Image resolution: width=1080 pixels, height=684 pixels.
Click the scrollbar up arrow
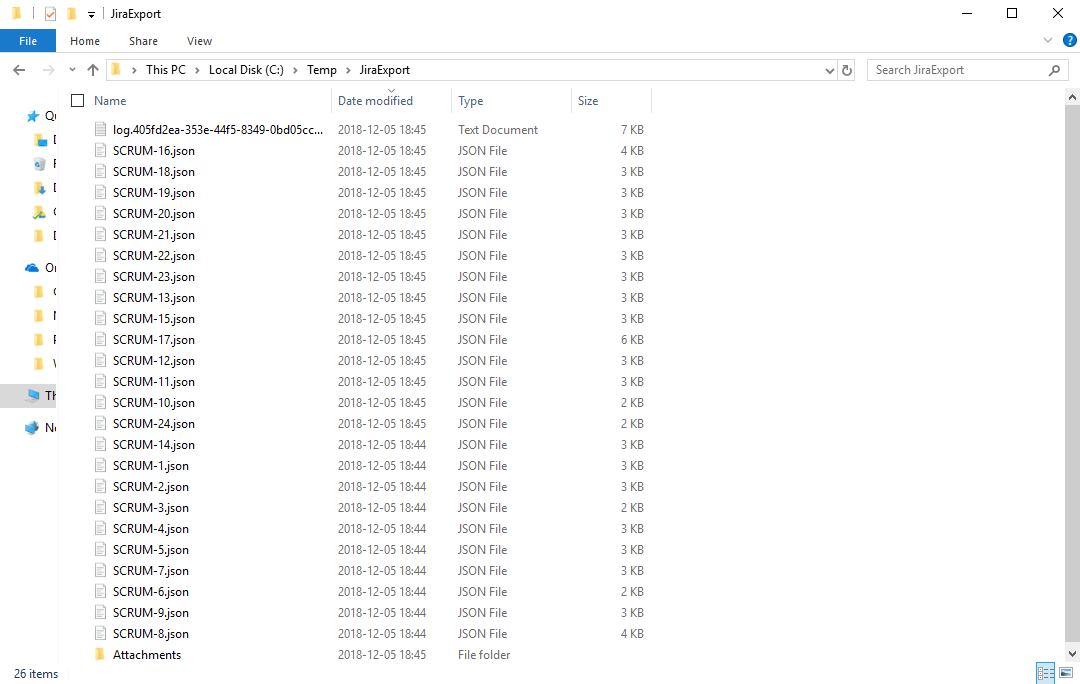click(1072, 98)
